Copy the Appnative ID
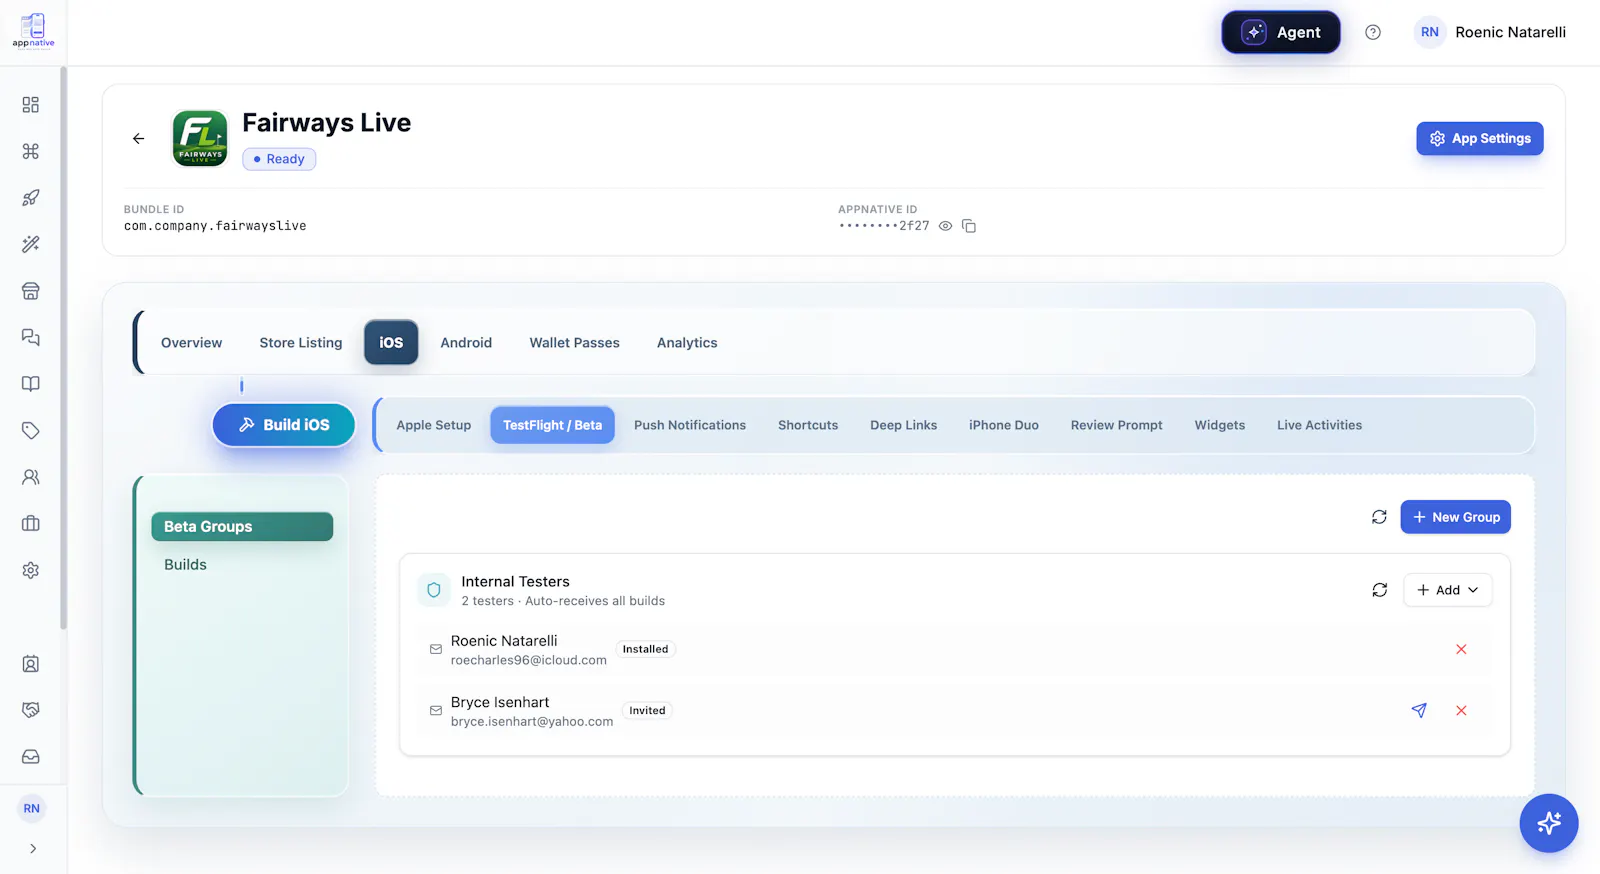1600x874 pixels. pyautogui.click(x=969, y=226)
